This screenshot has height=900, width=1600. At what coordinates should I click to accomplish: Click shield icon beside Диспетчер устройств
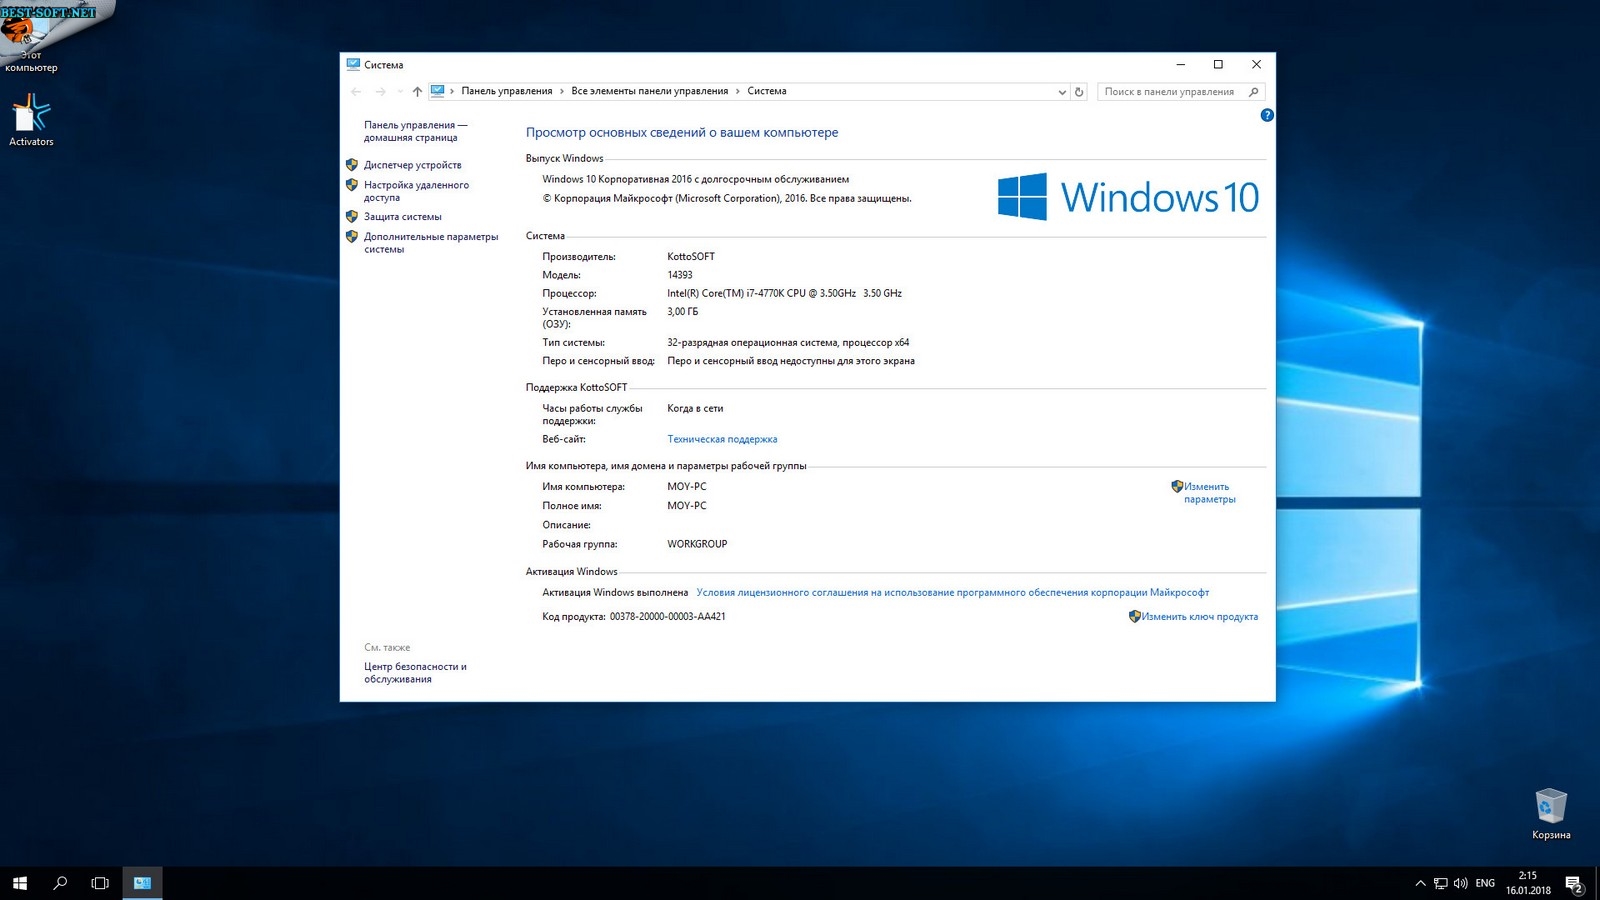click(352, 165)
